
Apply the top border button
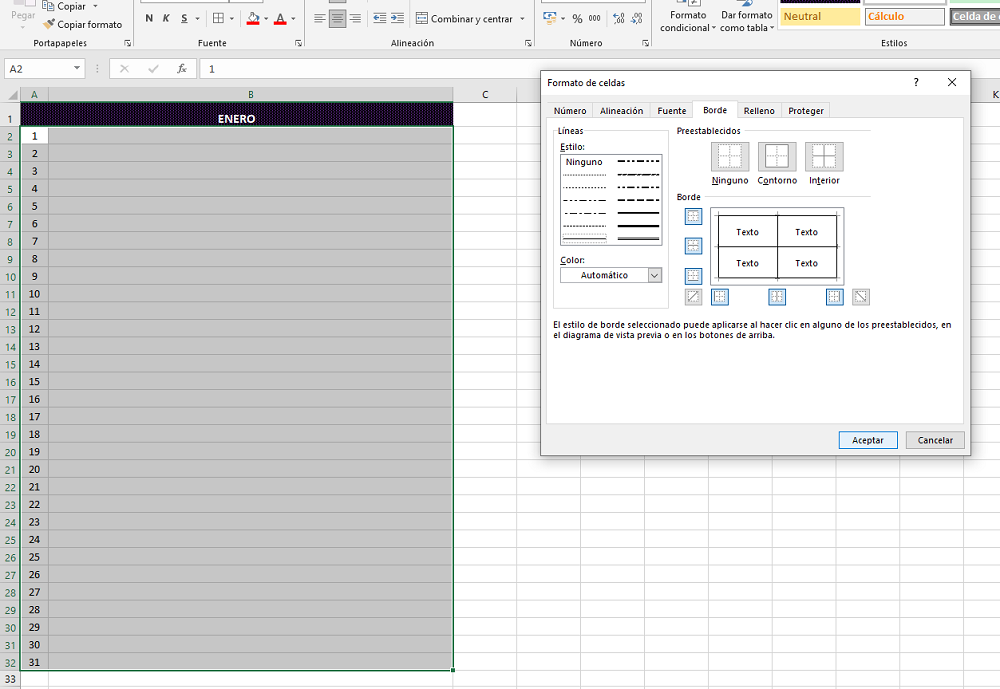coord(693,216)
